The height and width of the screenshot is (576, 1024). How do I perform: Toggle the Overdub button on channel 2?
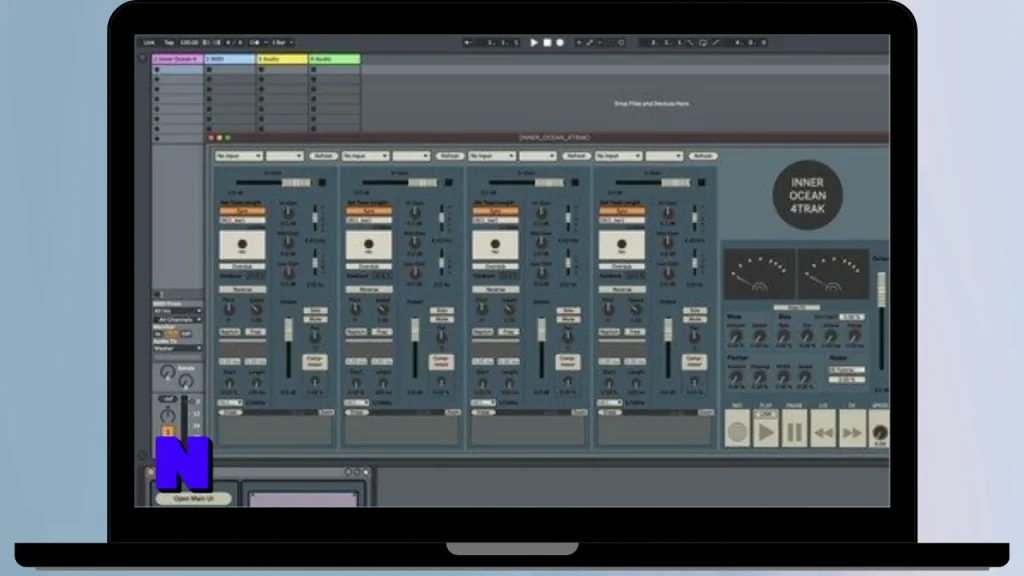pos(369,266)
